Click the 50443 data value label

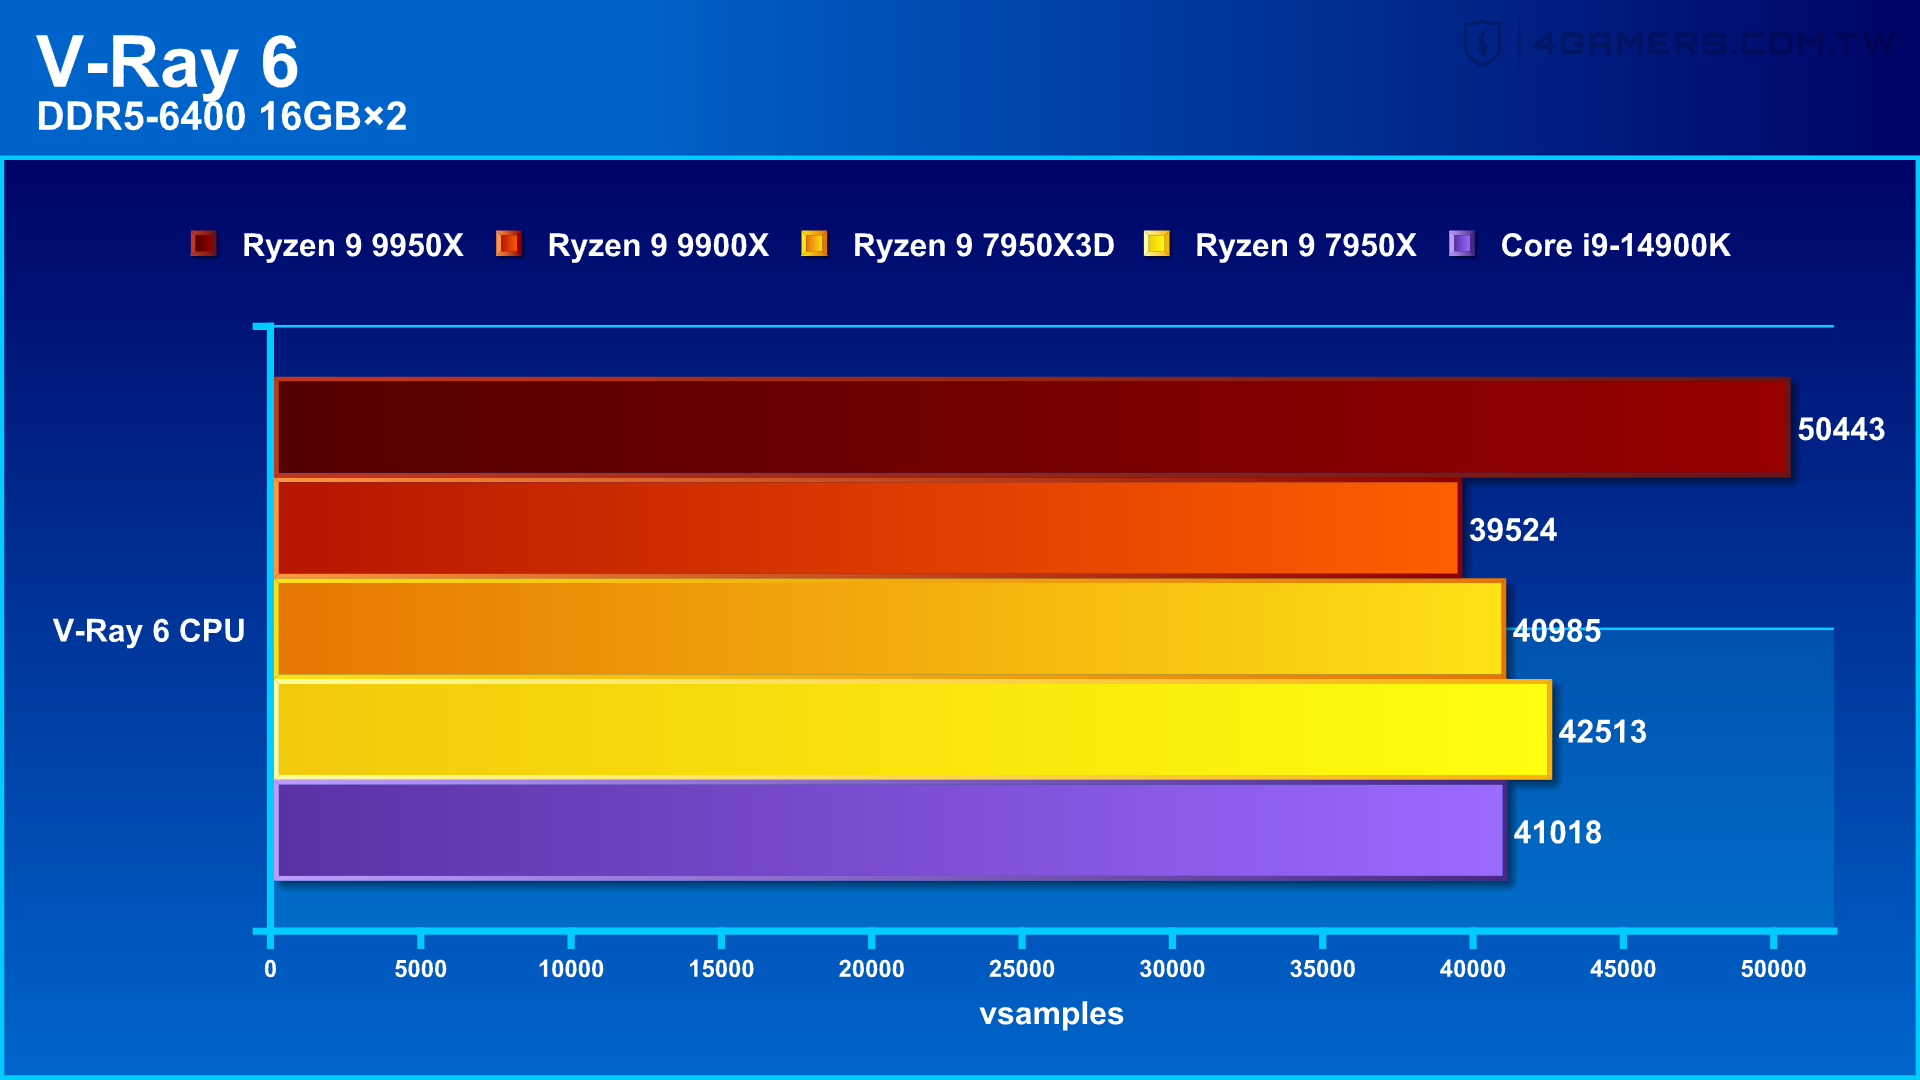pos(1841,429)
